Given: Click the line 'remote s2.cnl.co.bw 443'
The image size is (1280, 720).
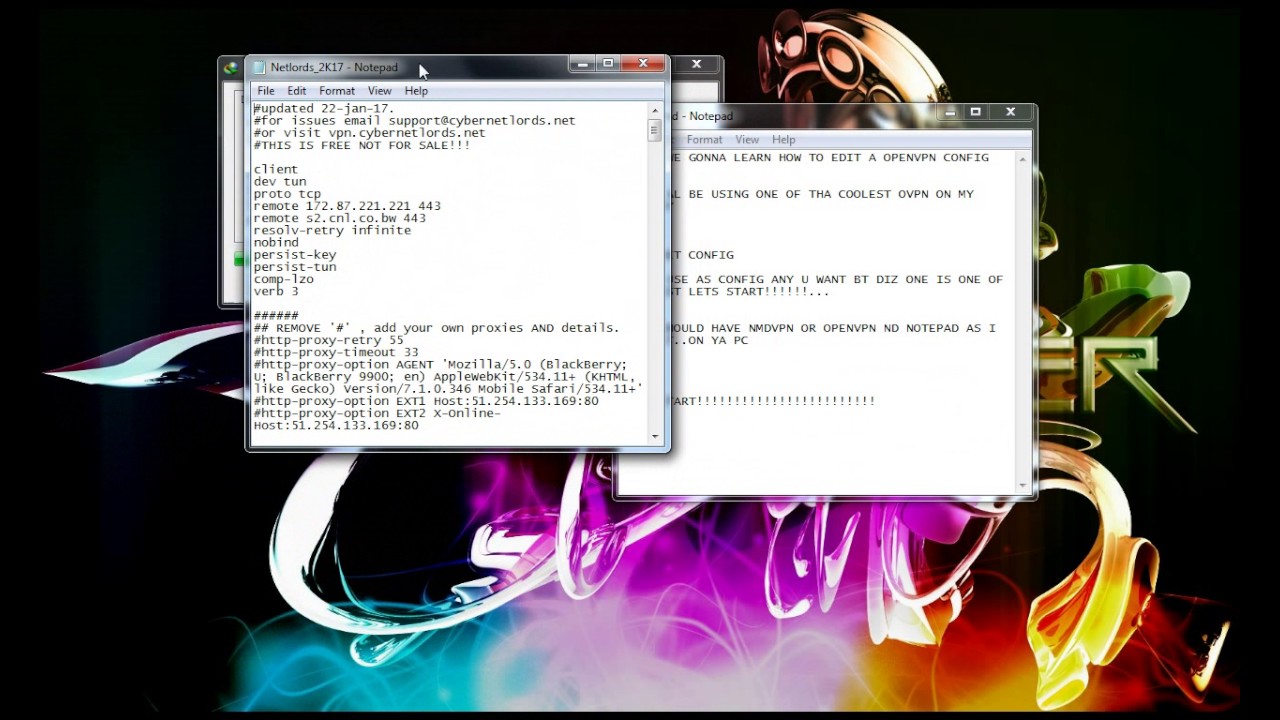Looking at the screenshot, I should pyautogui.click(x=340, y=218).
